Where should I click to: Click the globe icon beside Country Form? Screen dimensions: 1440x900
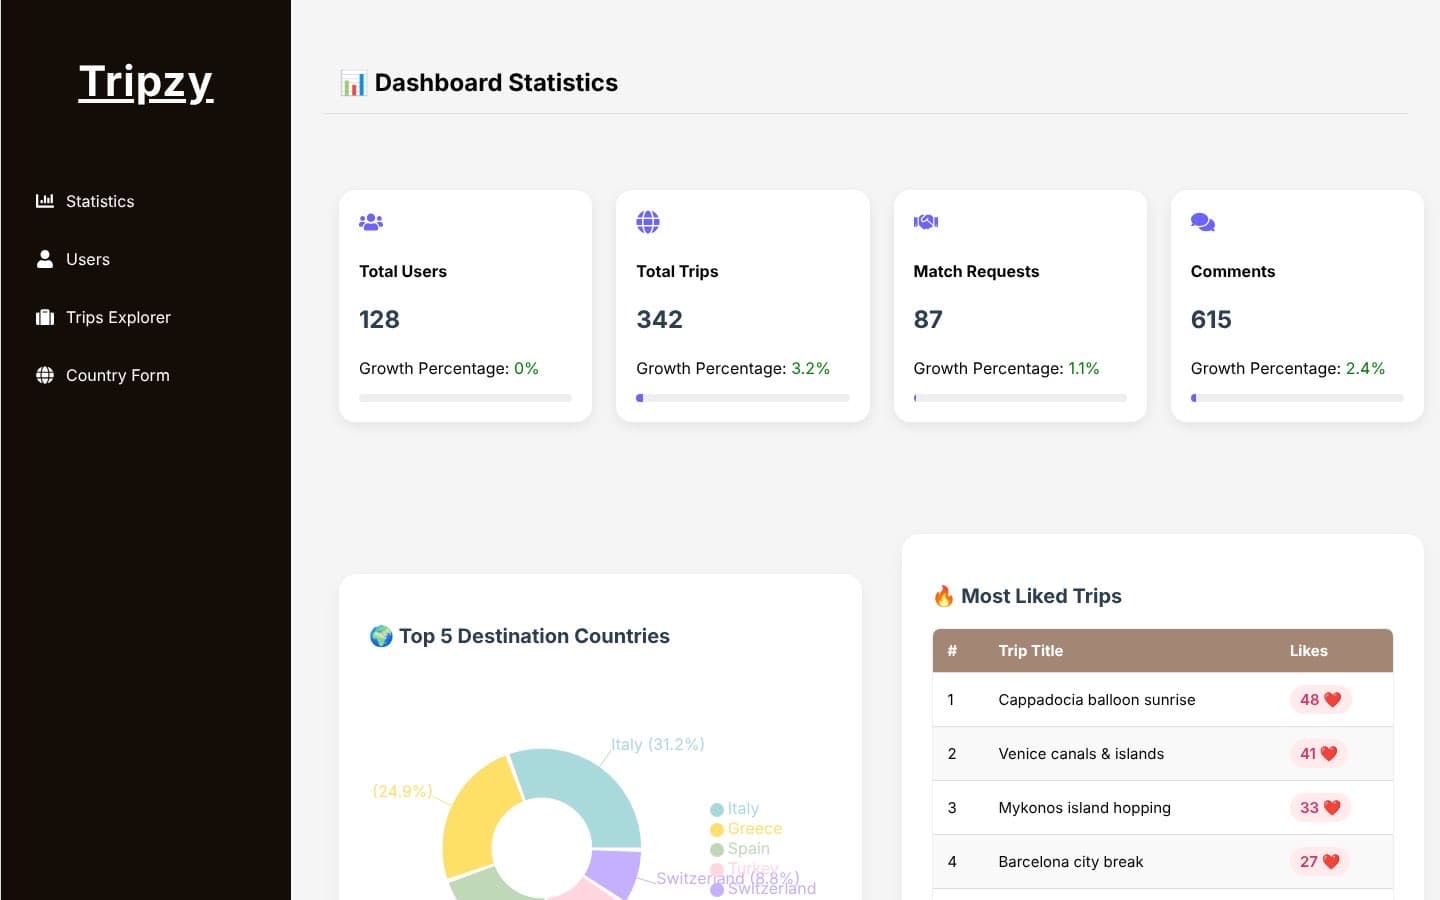[45, 375]
